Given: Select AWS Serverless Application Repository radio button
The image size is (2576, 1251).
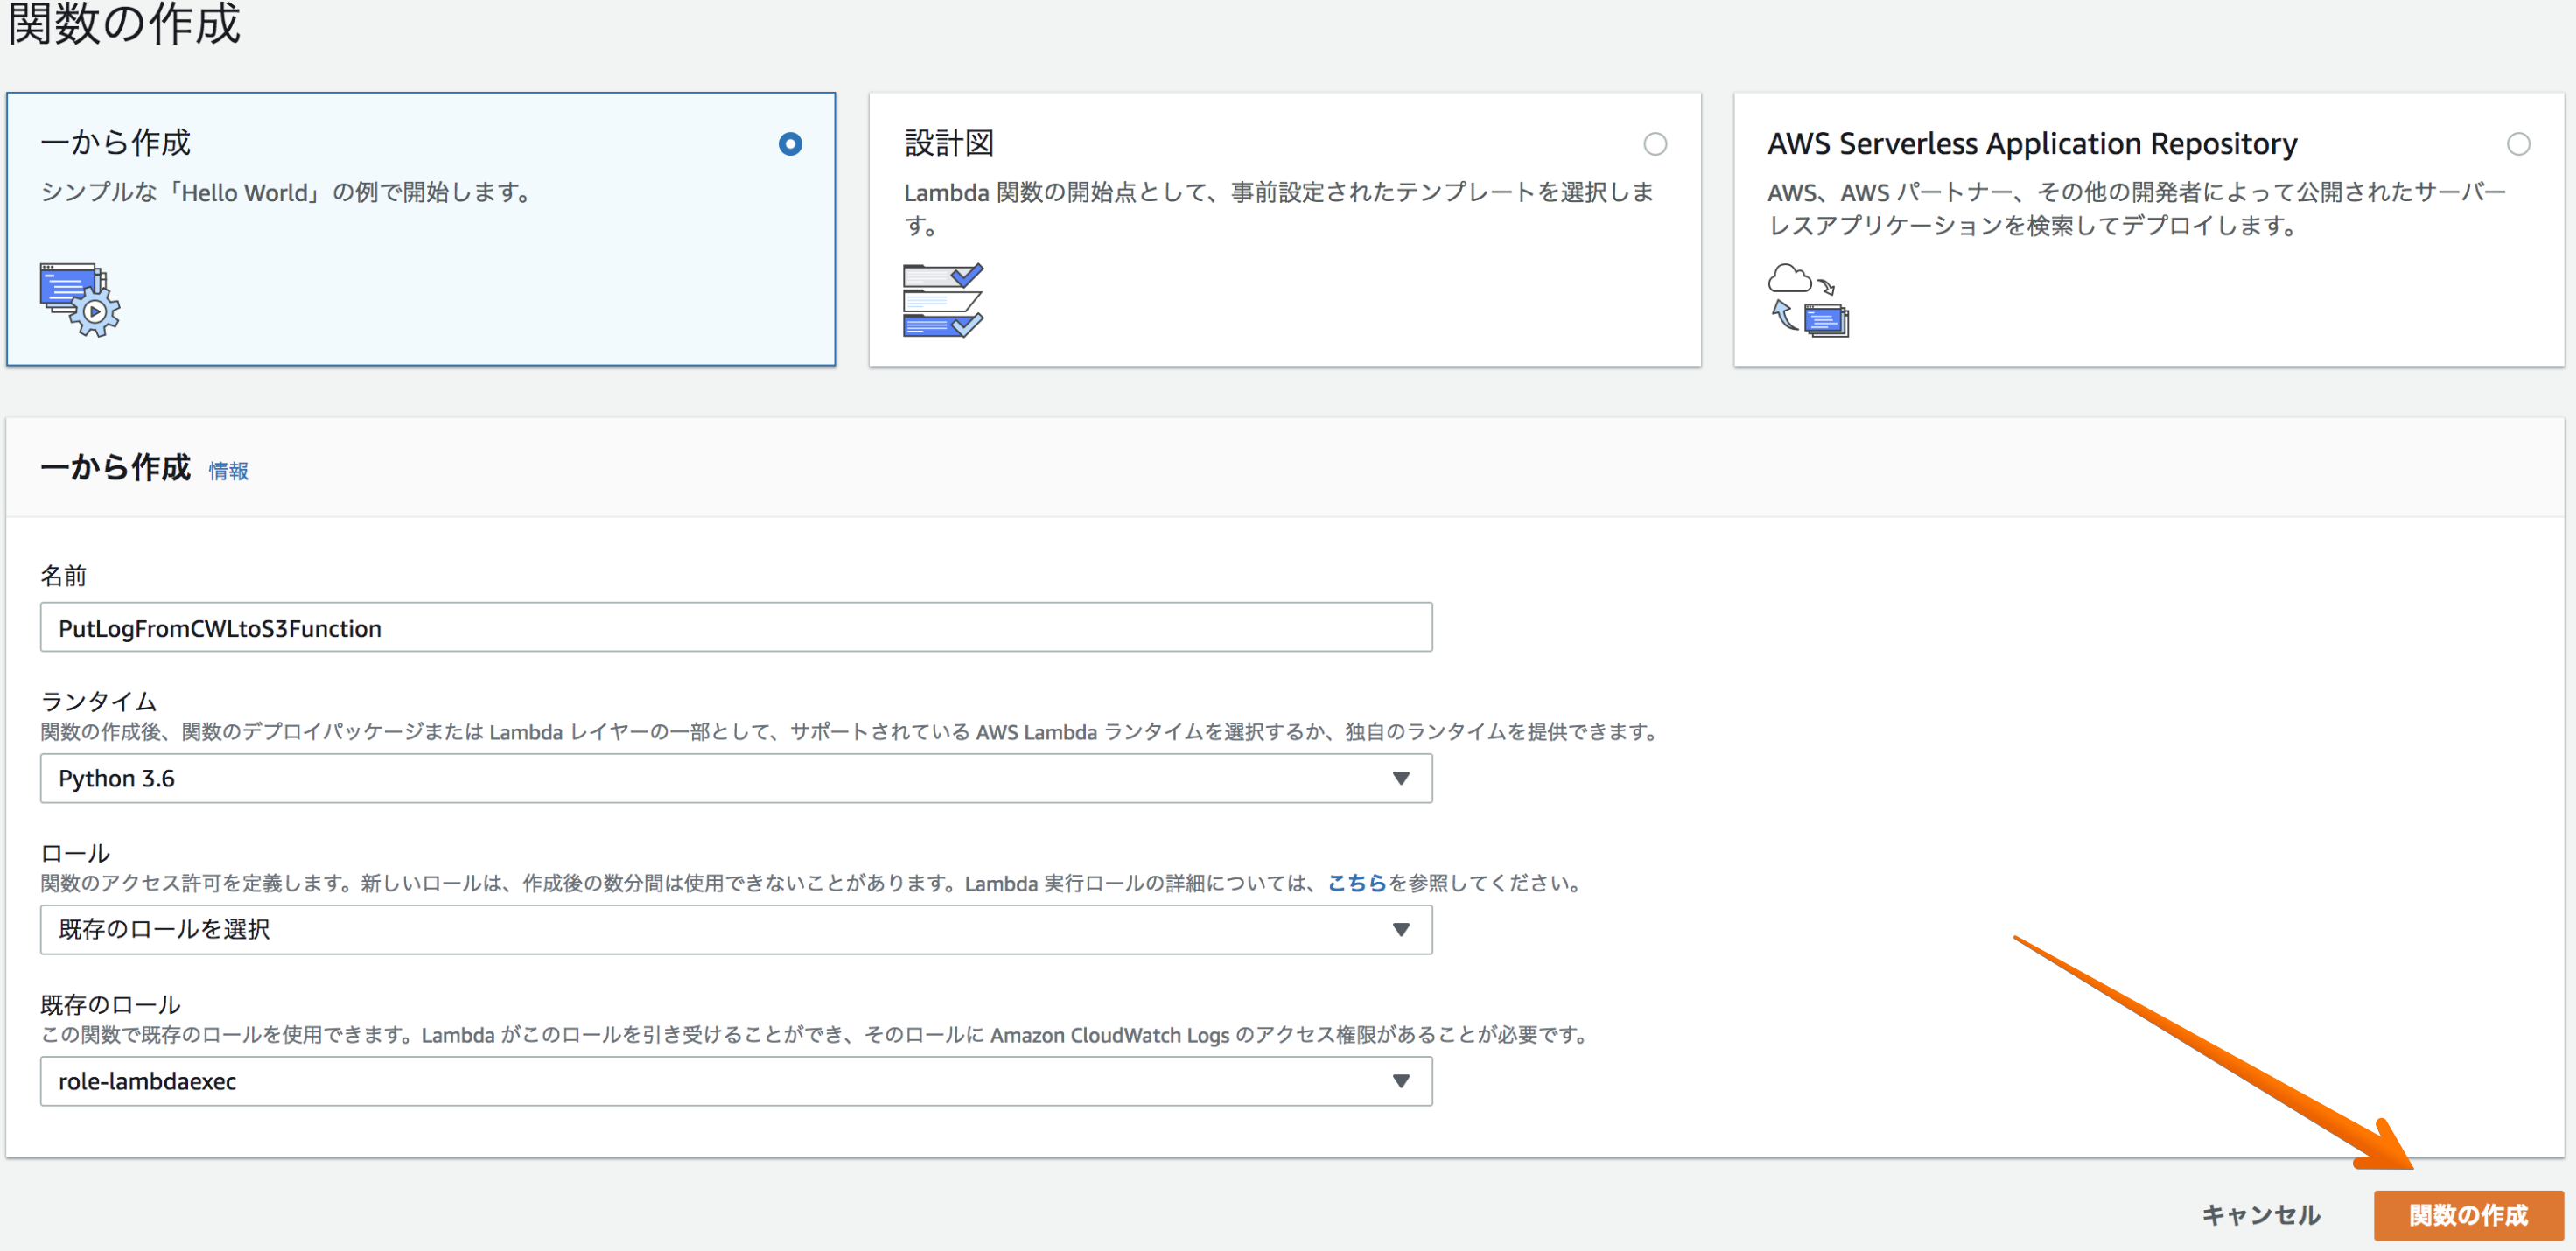Looking at the screenshot, I should [x=2518, y=144].
